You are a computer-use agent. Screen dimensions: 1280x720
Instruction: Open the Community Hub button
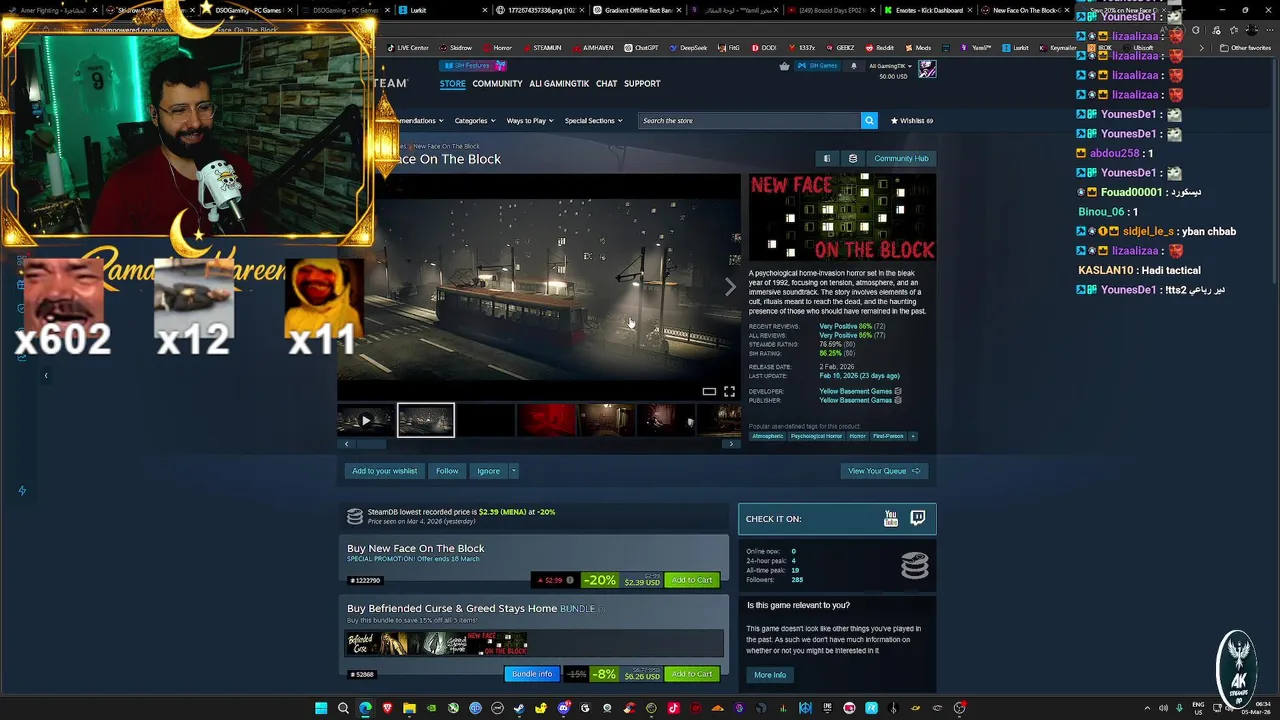(x=901, y=158)
